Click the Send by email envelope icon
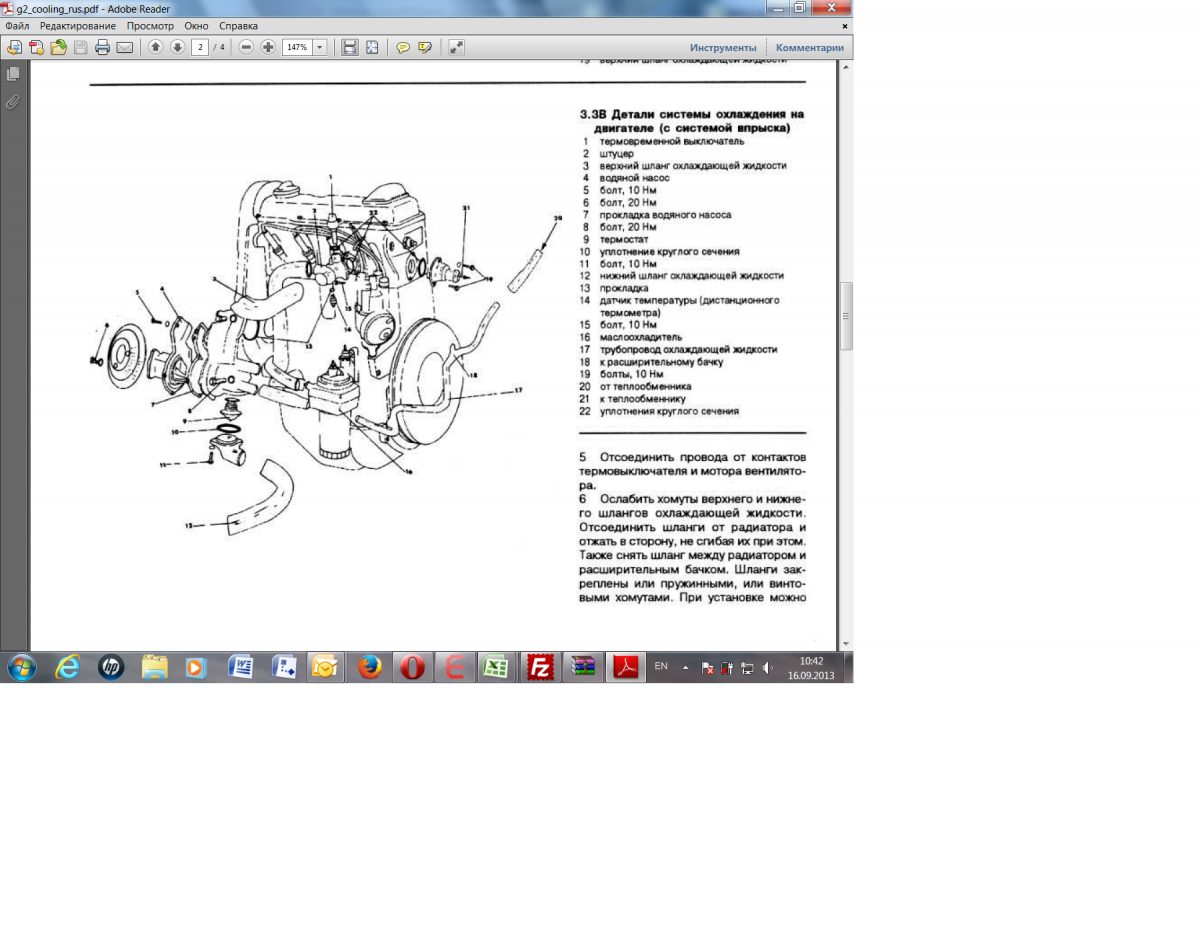 pyautogui.click(x=124, y=47)
